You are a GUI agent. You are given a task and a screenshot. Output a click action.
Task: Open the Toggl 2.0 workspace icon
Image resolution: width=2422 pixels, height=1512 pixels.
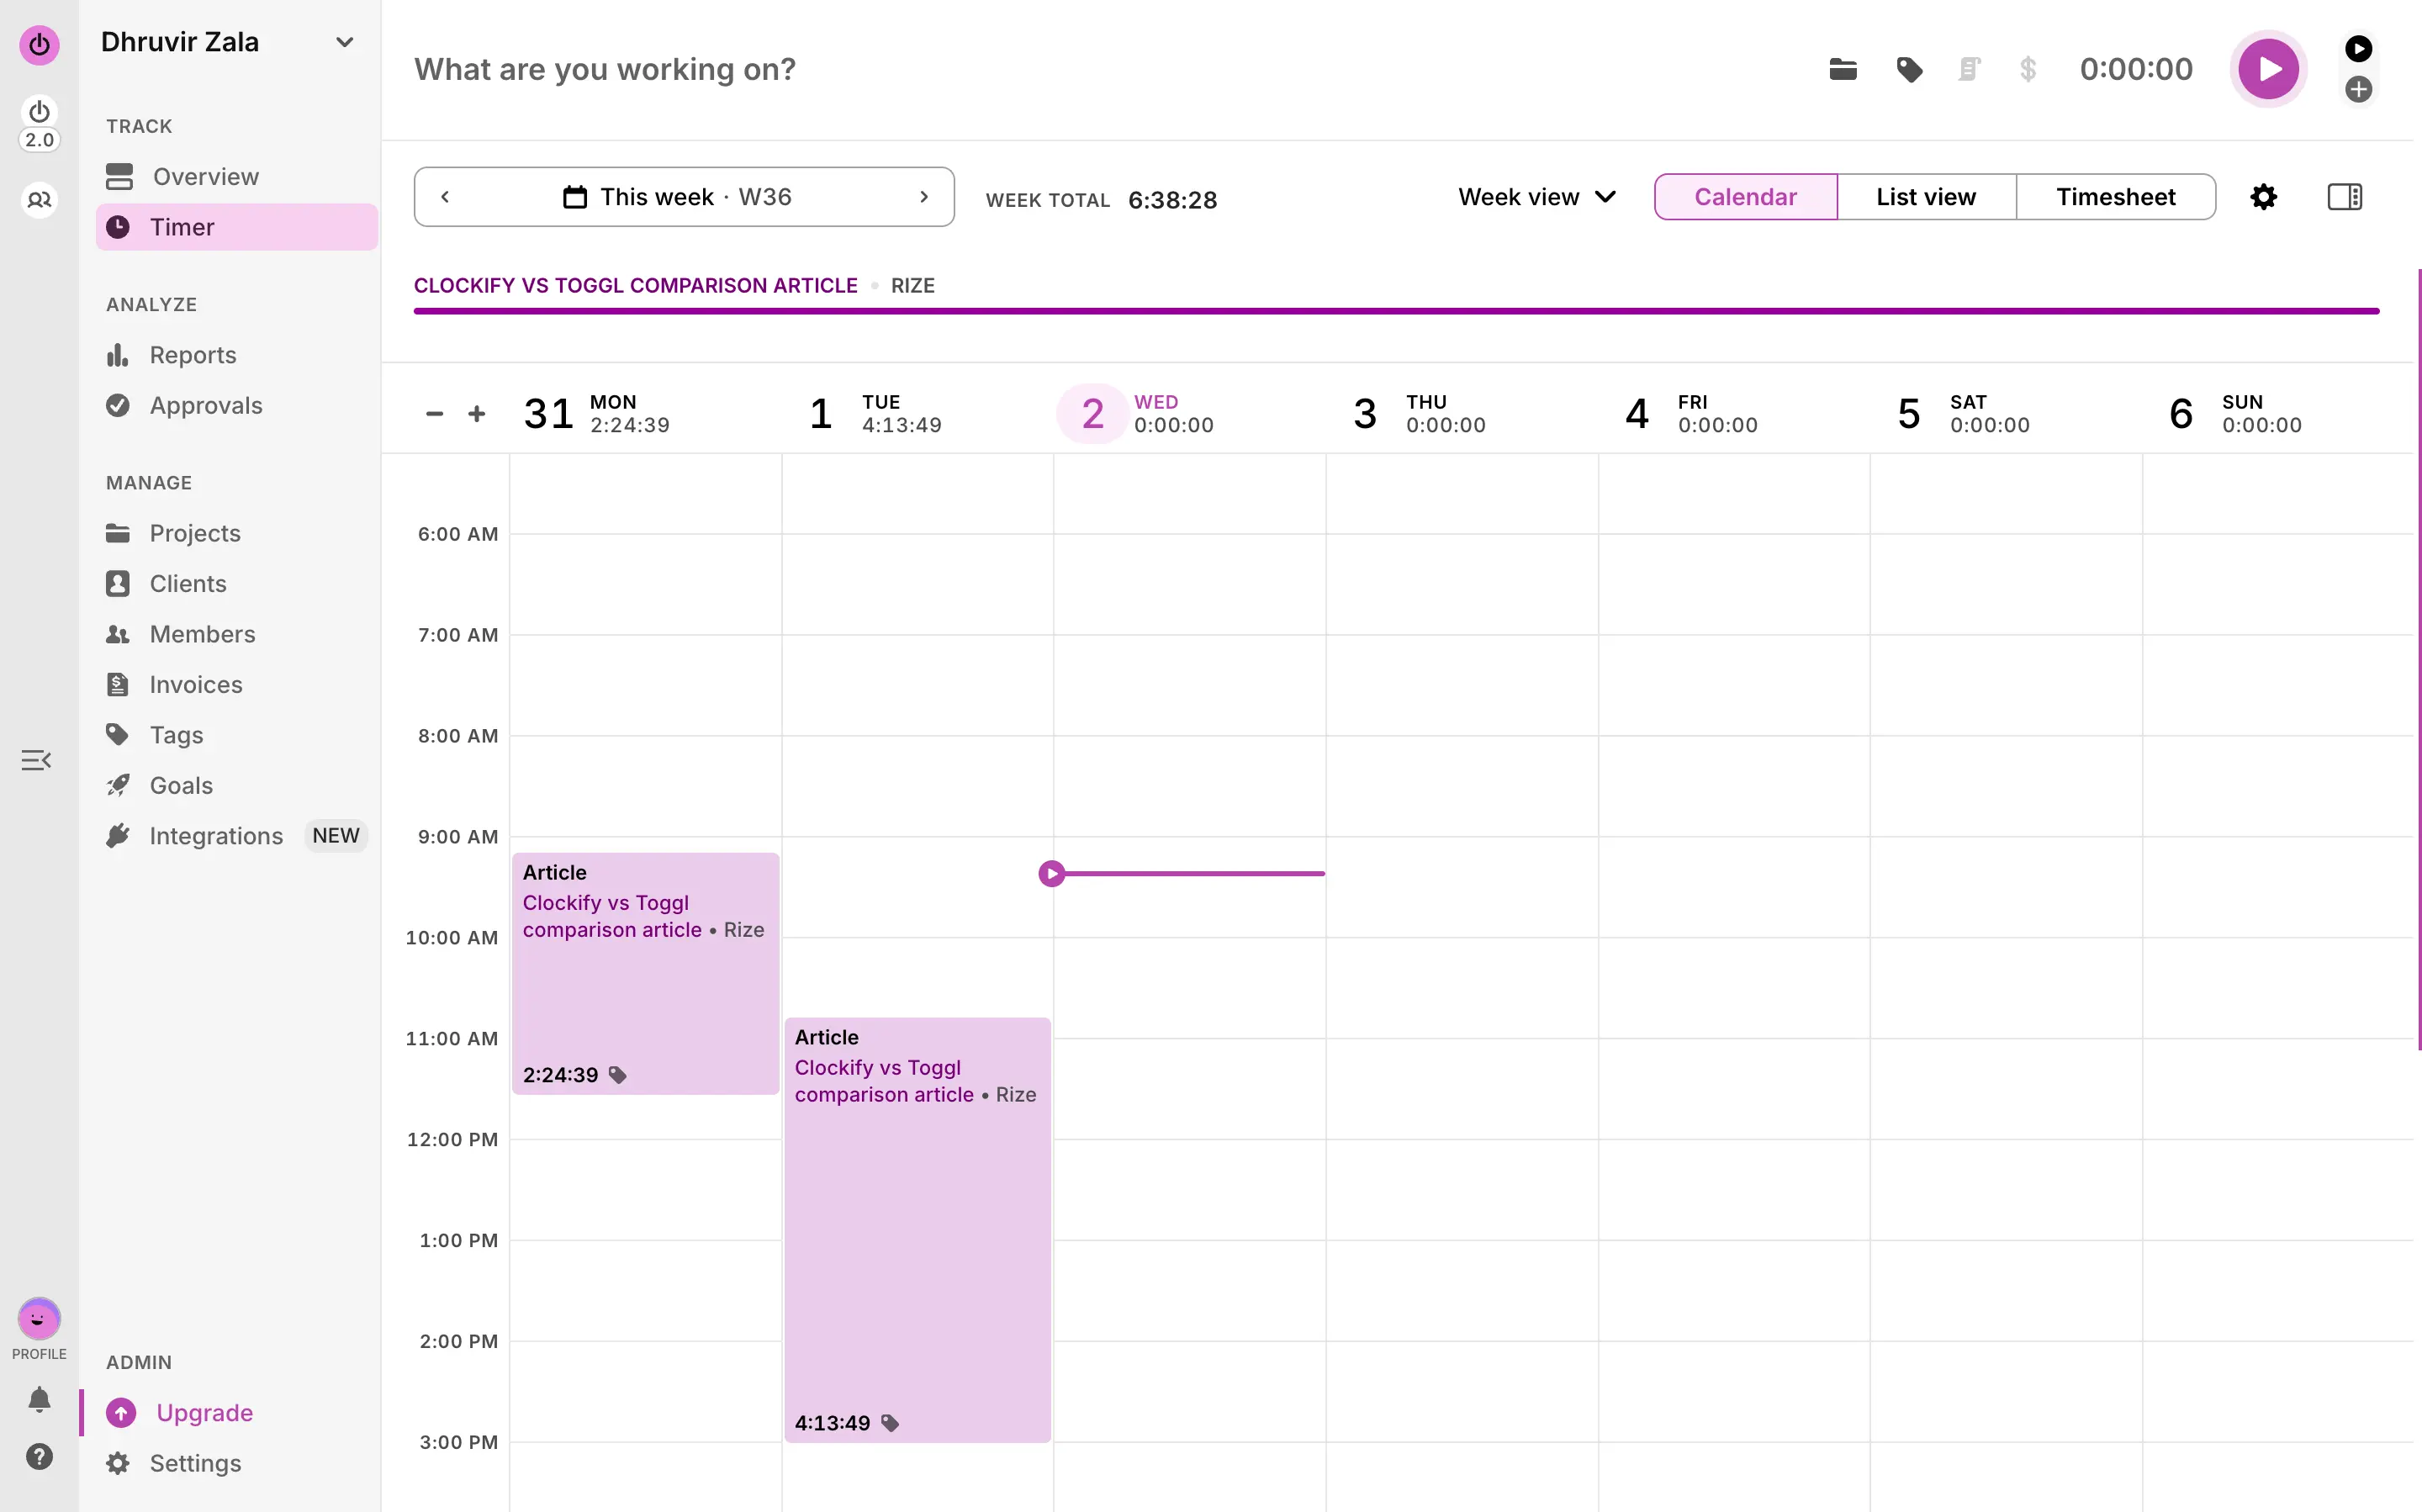(39, 124)
